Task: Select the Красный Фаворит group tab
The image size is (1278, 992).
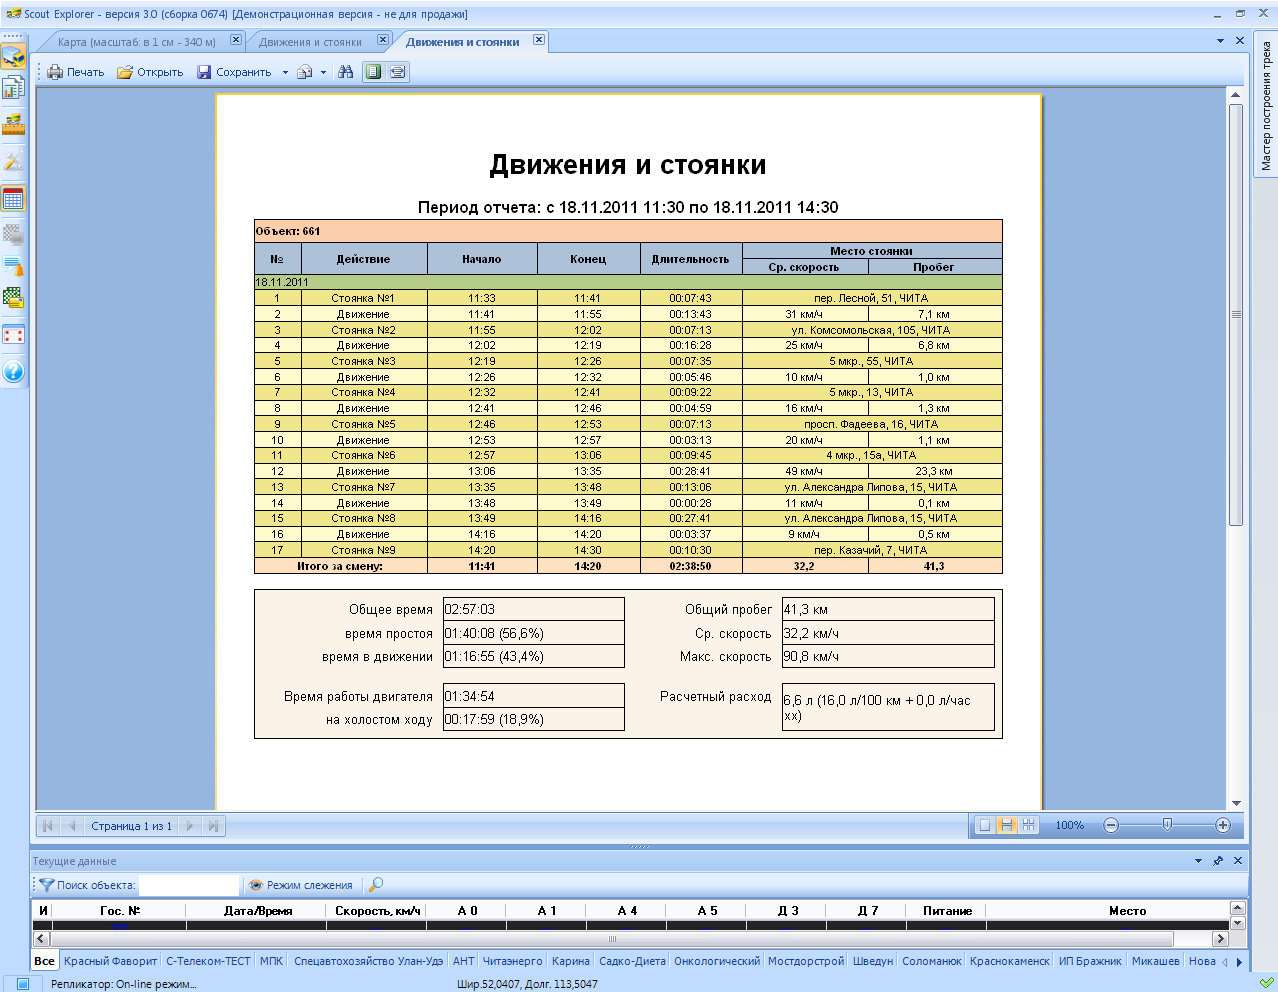Action: [110, 961]
